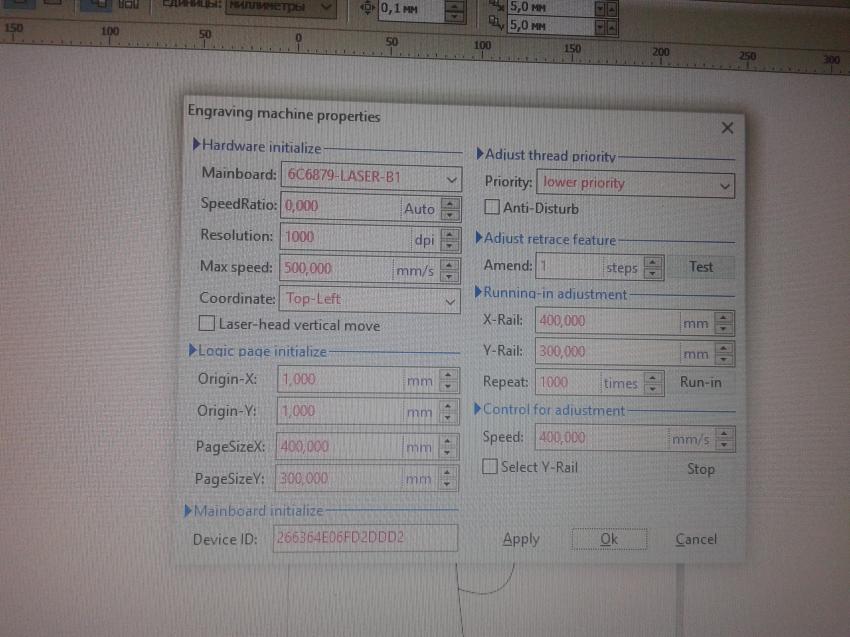Open the Coordinate Top-Left dropdown

click(451, 299)
